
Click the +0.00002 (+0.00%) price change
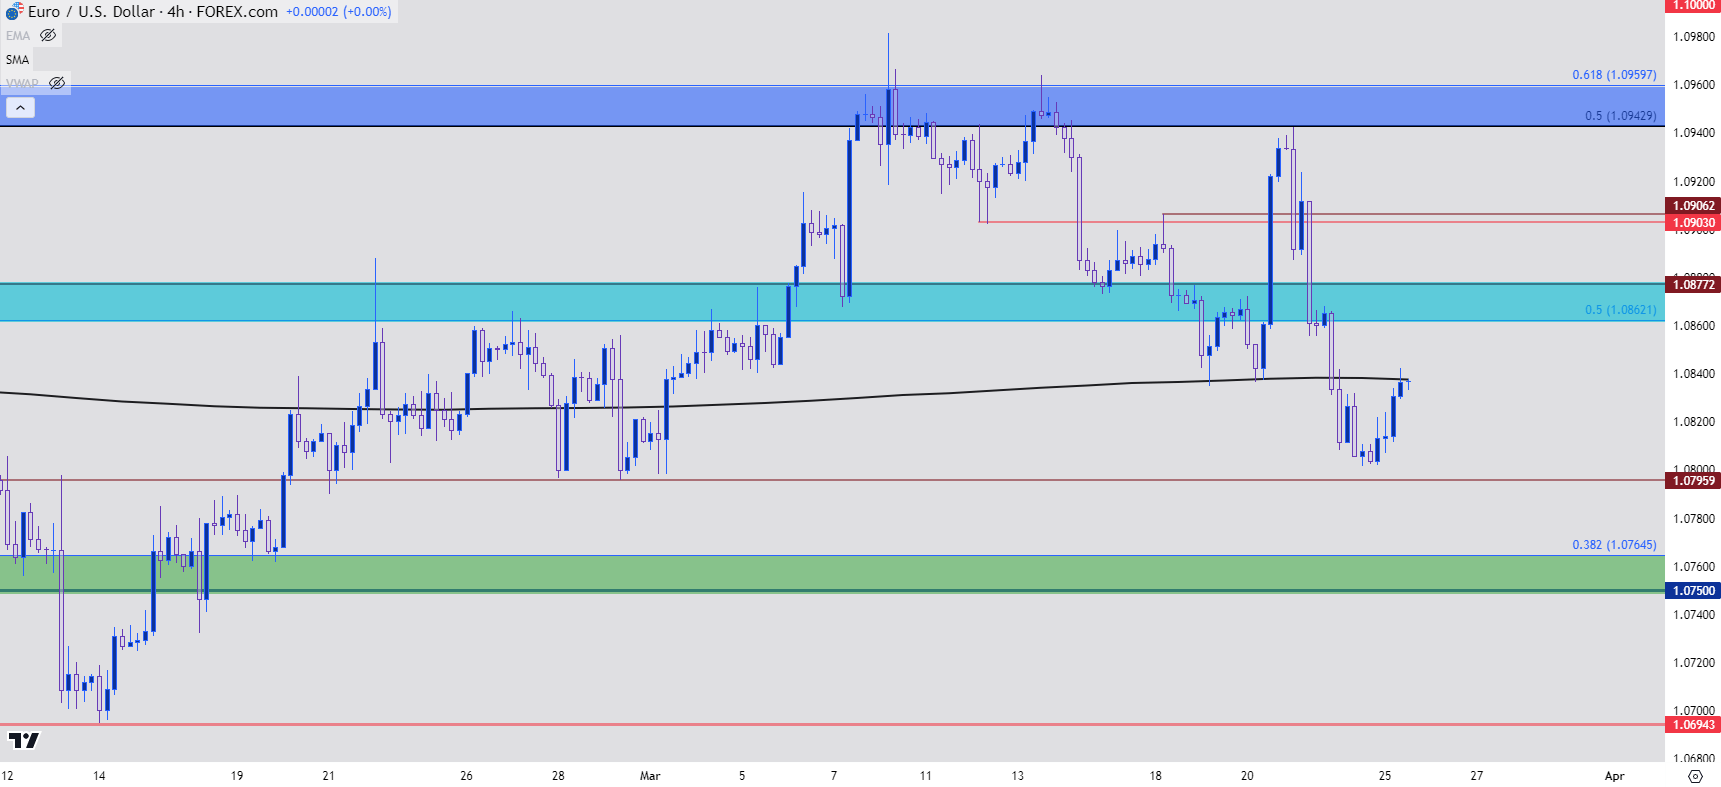click(x=339, y=12)
